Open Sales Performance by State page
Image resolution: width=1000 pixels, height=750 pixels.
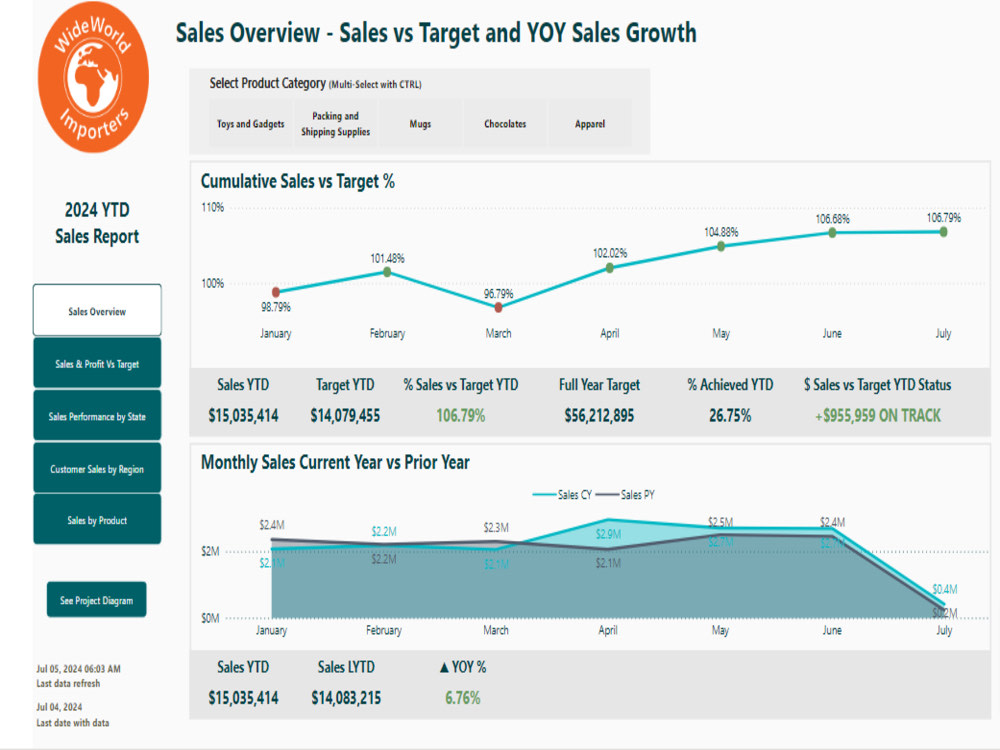97,416
